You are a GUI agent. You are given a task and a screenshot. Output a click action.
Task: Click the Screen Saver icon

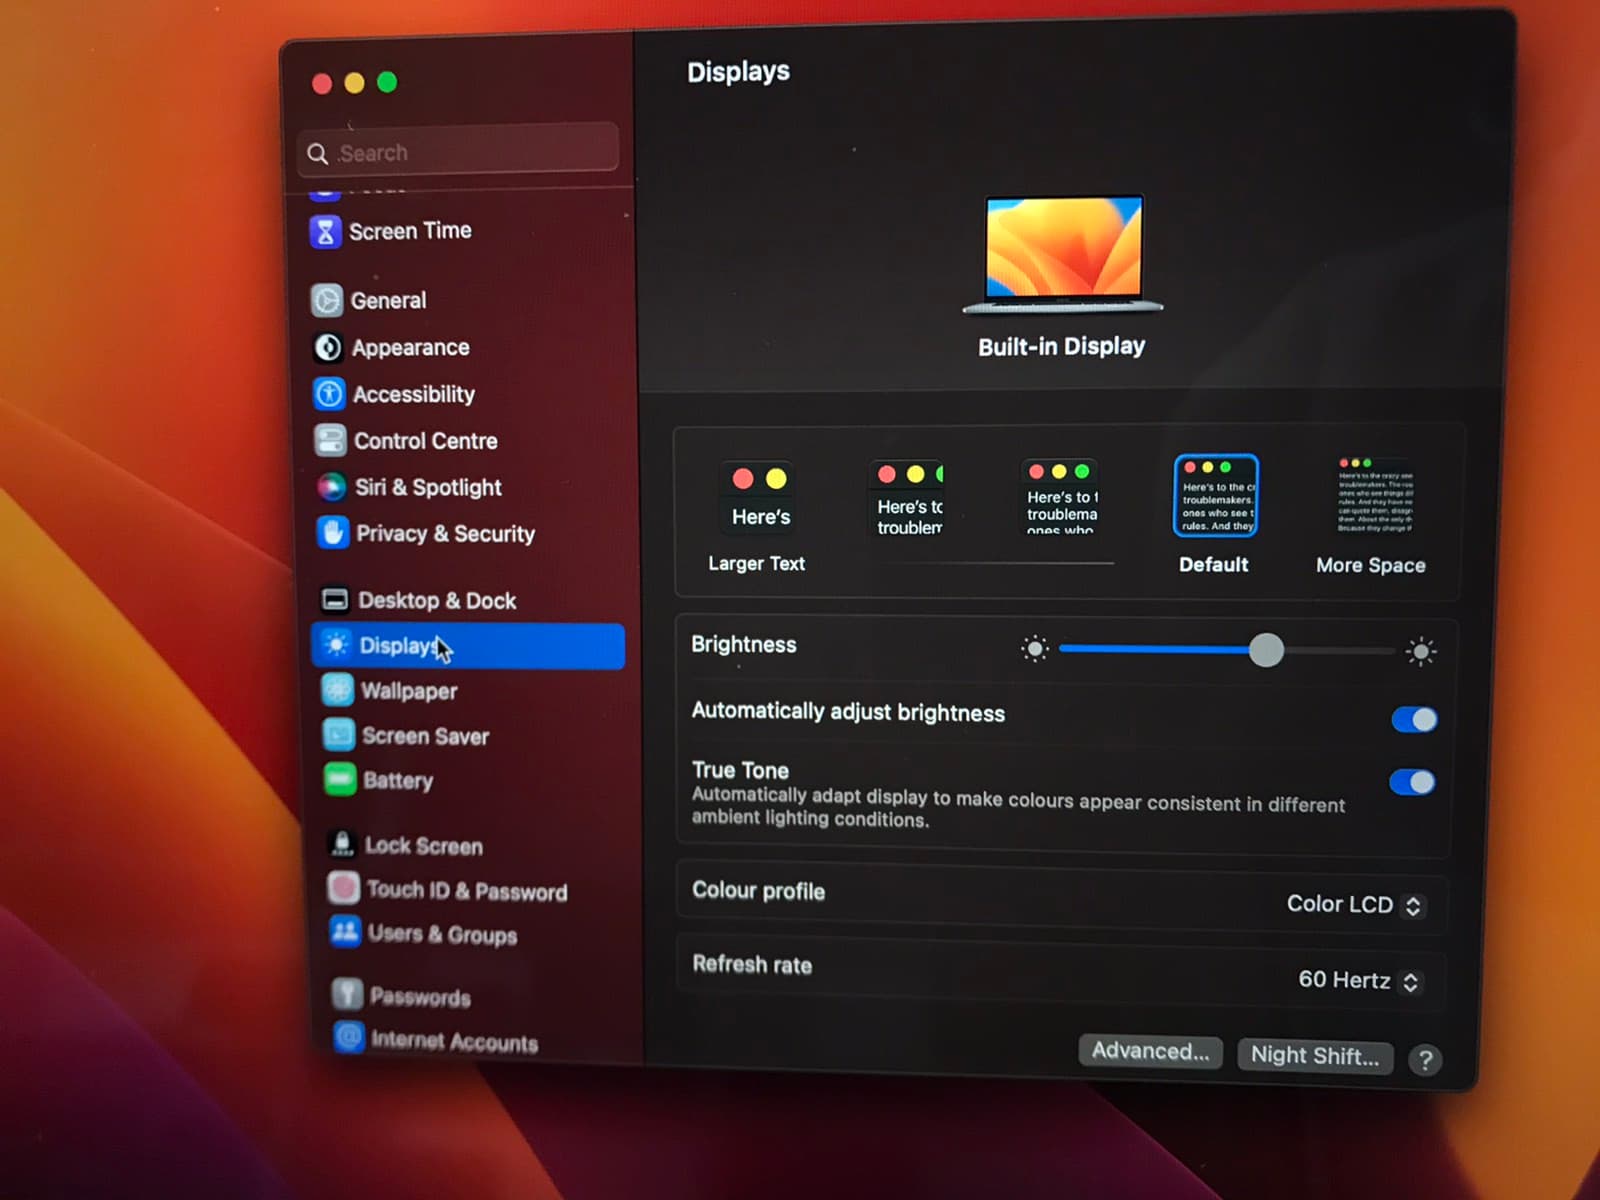coord(338,735)
